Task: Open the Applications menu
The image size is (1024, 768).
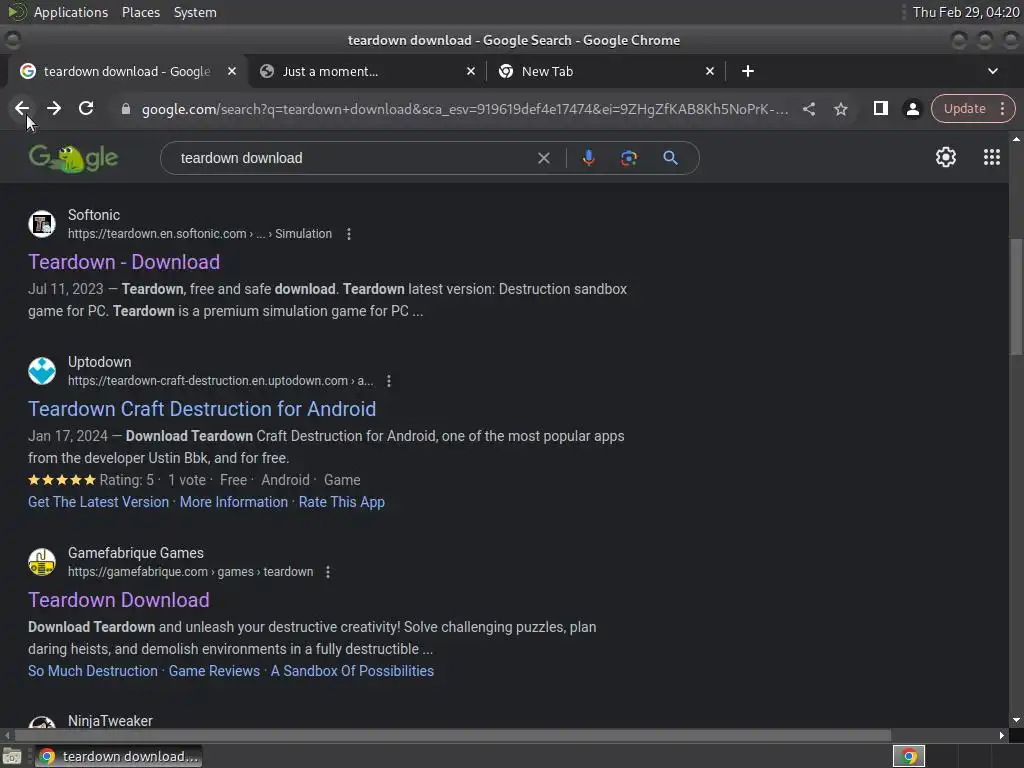Action: 71,12
